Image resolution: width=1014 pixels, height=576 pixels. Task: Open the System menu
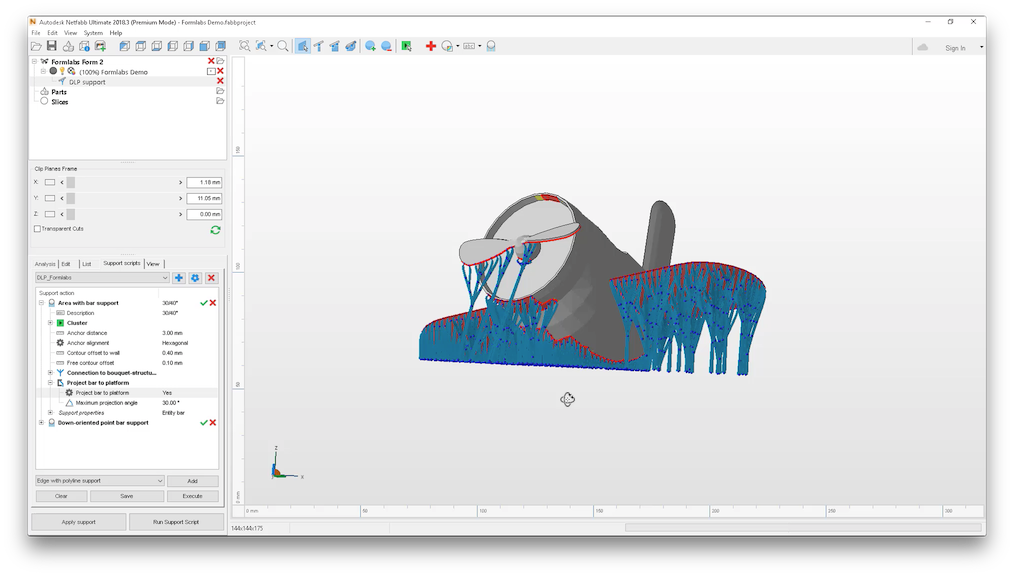coord(93,33)
